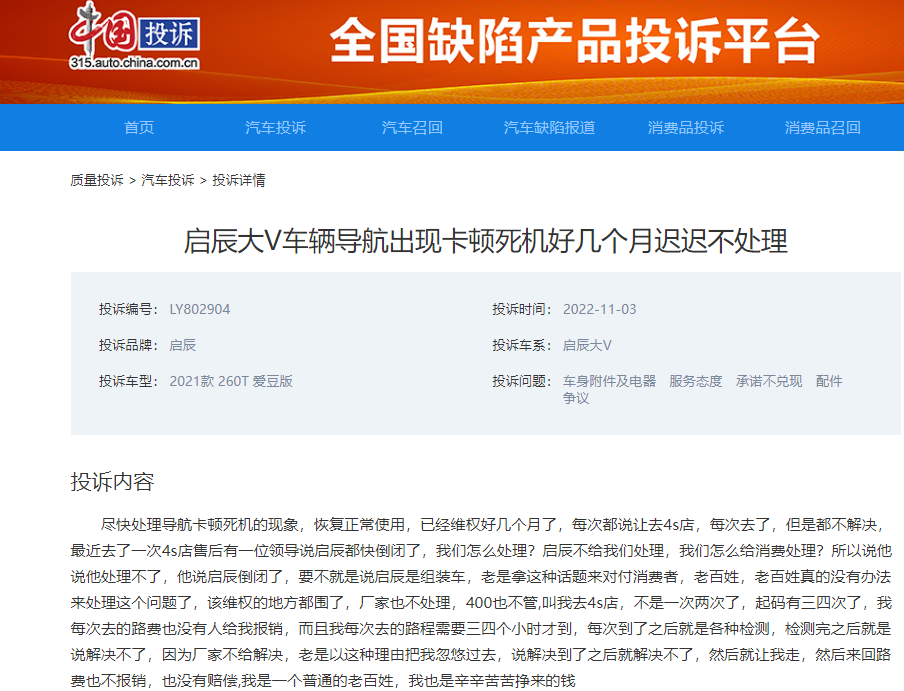
Task: Click the 汽车投诉 breadcrumb link
Action: tap(168, 180)
